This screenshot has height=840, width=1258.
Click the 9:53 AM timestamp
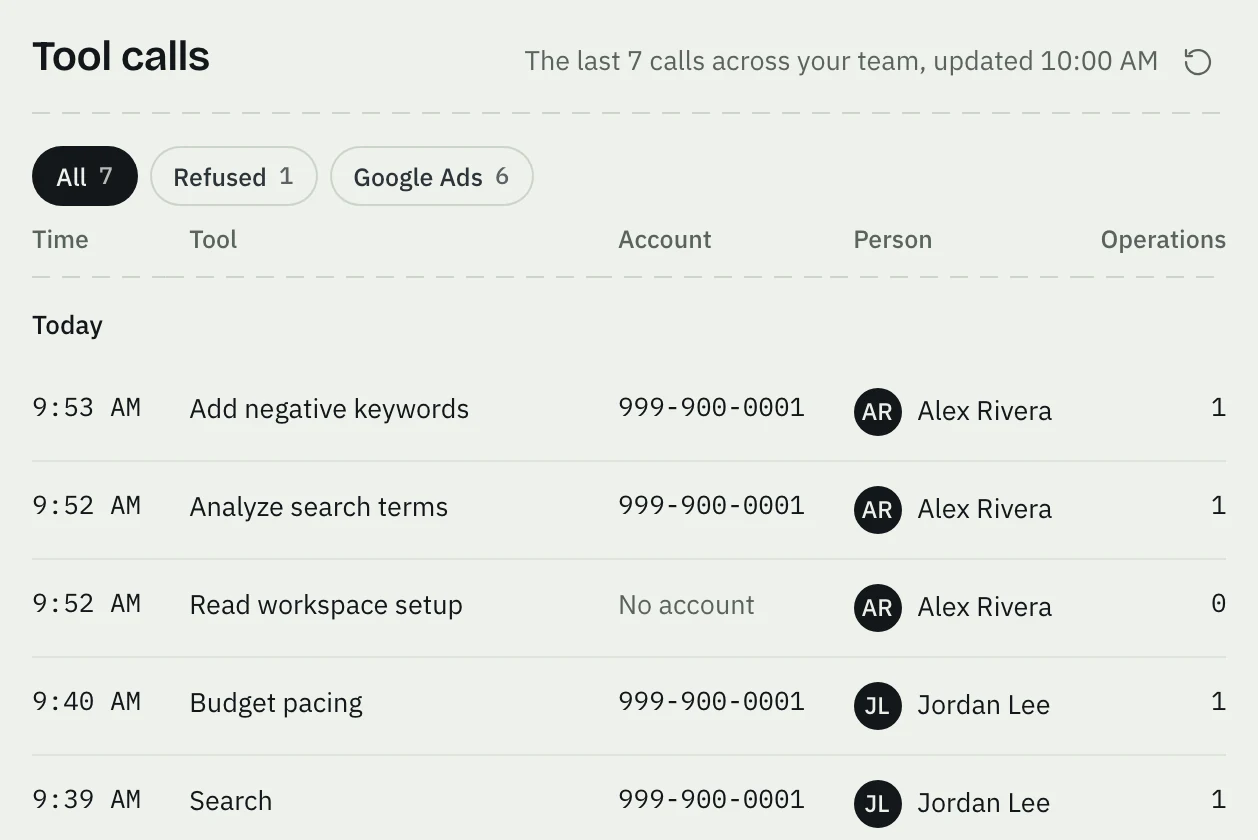(86, 408)
